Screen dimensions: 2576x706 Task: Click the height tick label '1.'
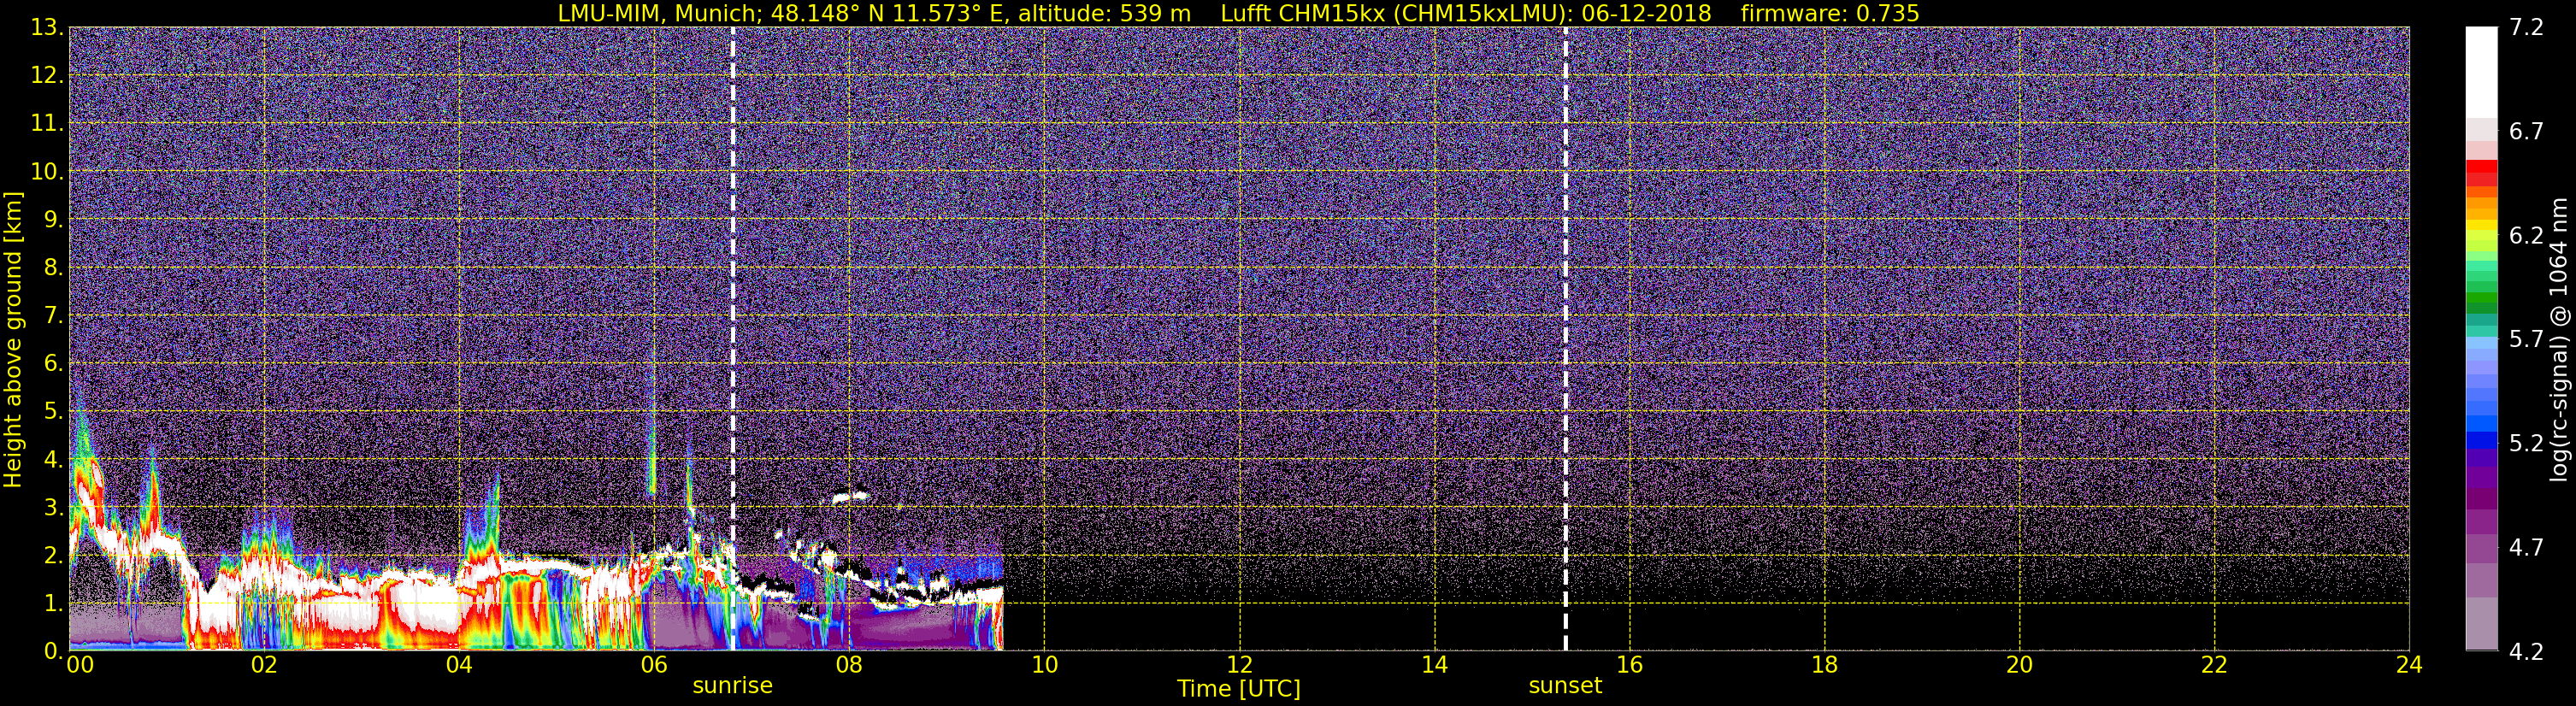tap(53, 603)
